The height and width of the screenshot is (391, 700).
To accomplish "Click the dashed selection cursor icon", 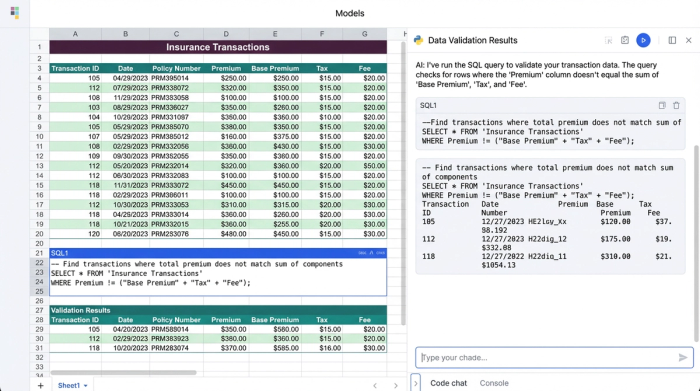I will [x=608, y=40].
